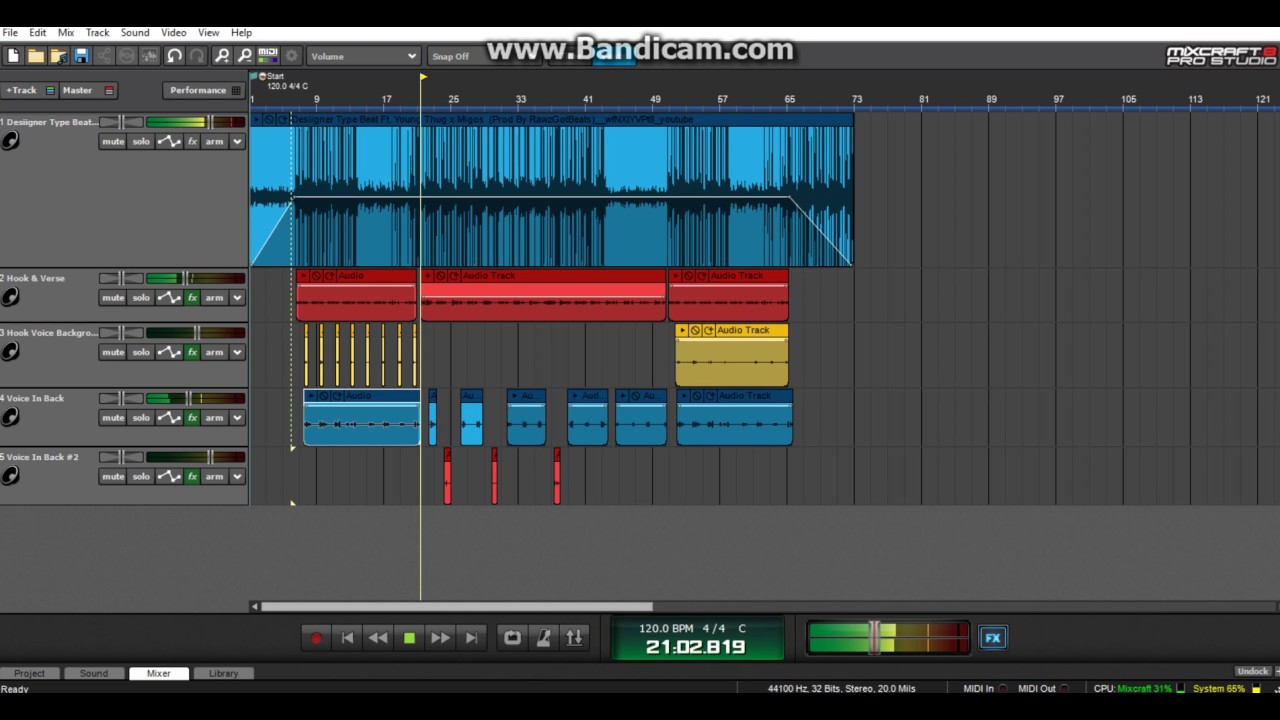The height and width of the screenshot is (720, 1280).
Task: Open a project via the folder icon
Action: click(36, 56)
